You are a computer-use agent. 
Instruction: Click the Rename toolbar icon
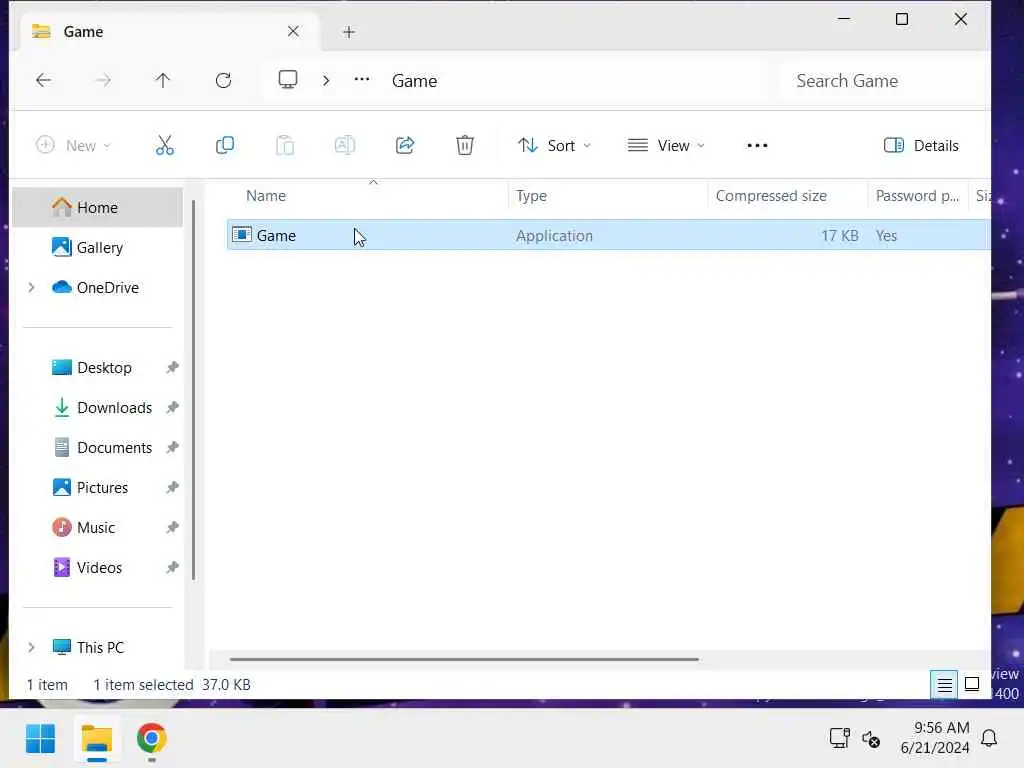(345, 145)
